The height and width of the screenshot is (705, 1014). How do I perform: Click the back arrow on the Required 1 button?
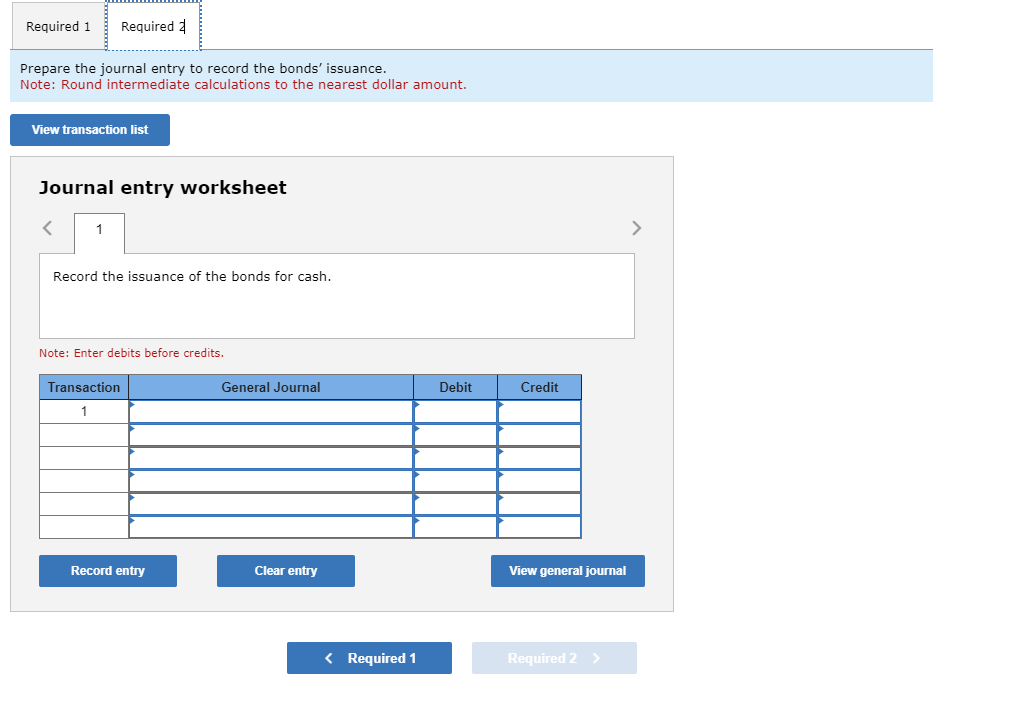(x=327, y=658)
